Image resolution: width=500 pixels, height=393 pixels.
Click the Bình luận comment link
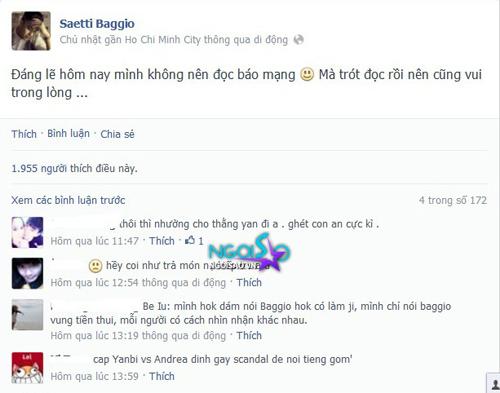(68, 134)
